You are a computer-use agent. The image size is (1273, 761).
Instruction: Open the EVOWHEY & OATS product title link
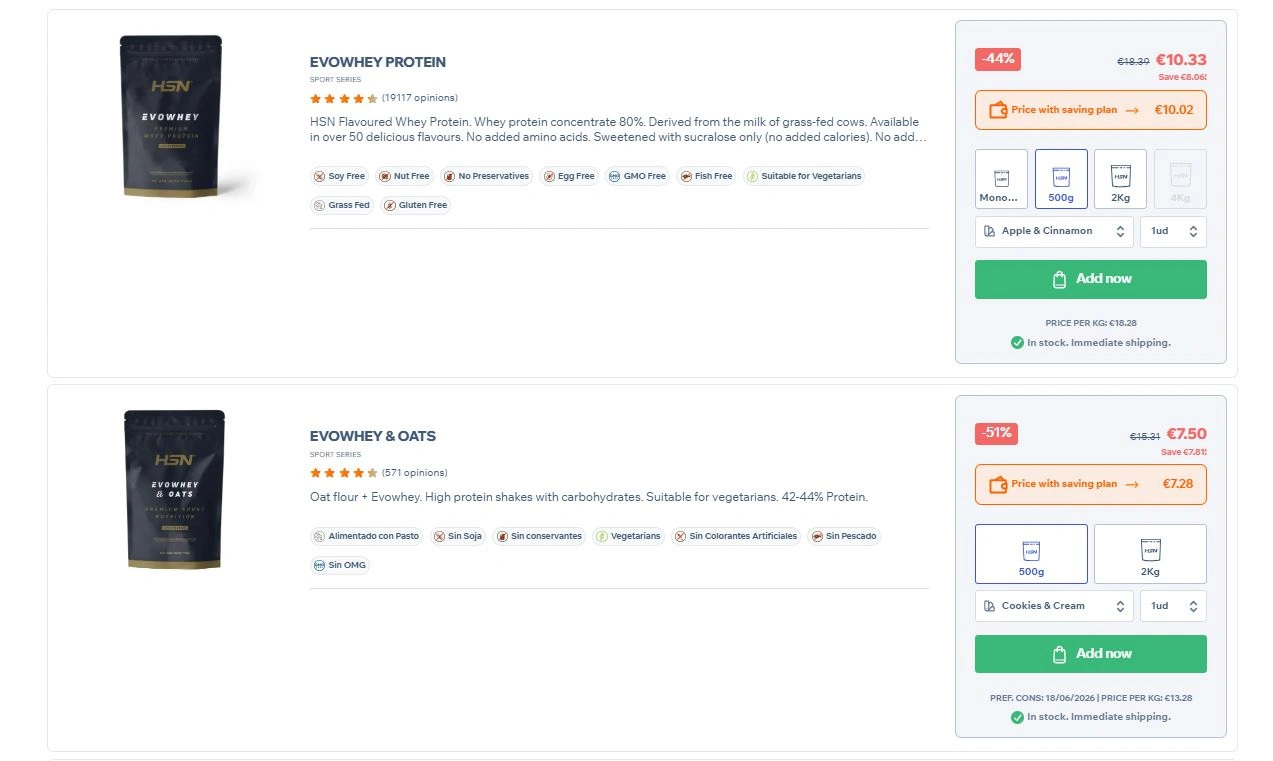tap(373, 436)
